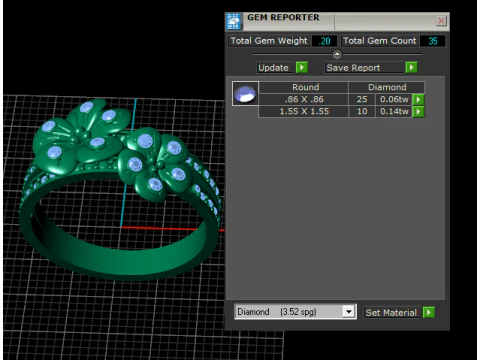Click the 0.06tw weight cell
480x360 pixels.
click(394, 99)
